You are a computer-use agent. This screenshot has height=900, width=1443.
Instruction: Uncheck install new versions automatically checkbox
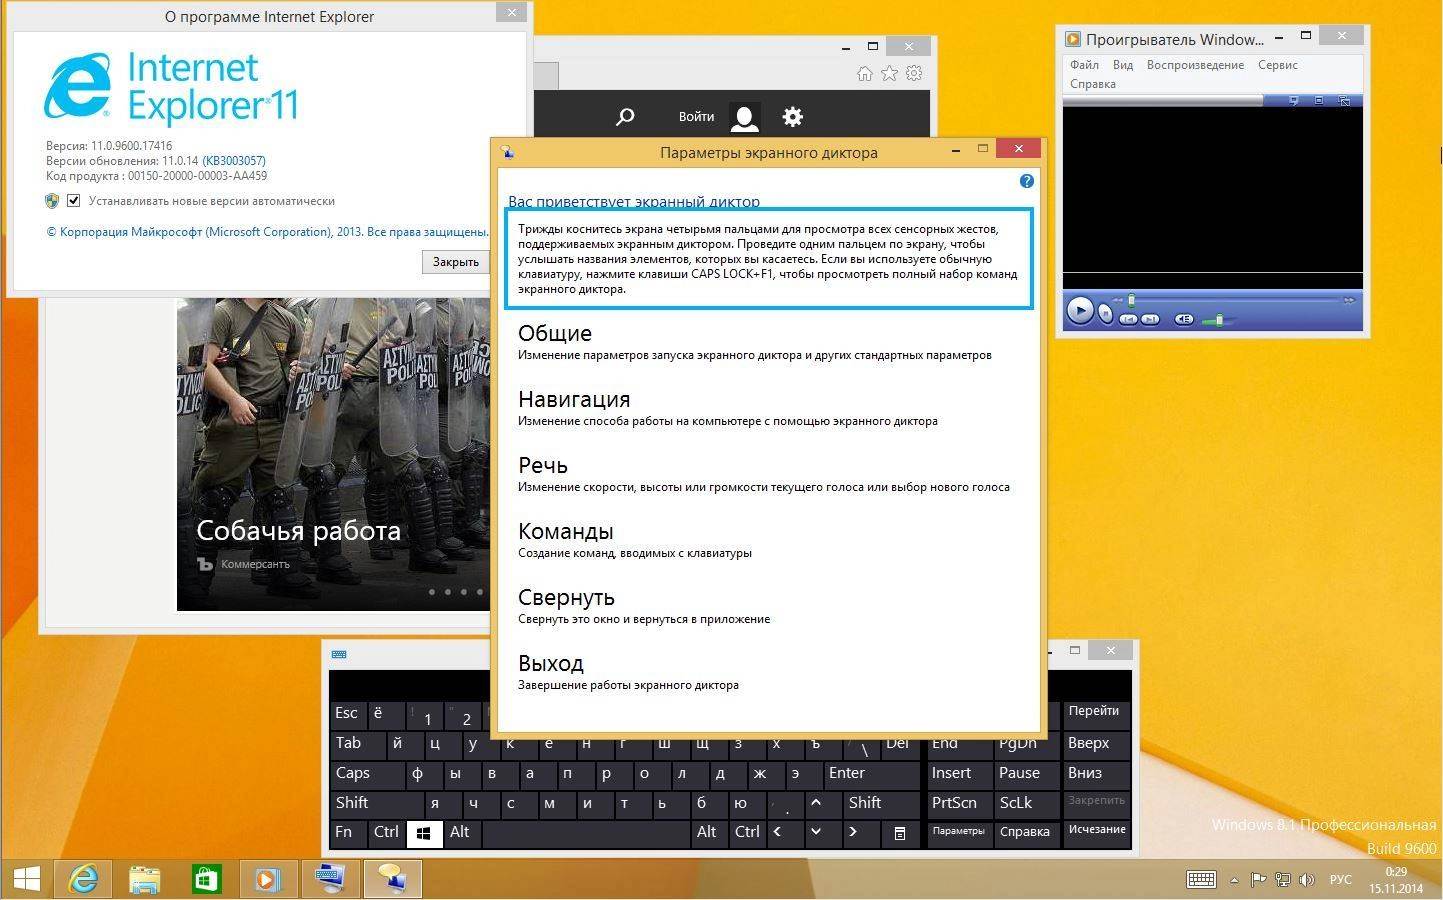73,201
